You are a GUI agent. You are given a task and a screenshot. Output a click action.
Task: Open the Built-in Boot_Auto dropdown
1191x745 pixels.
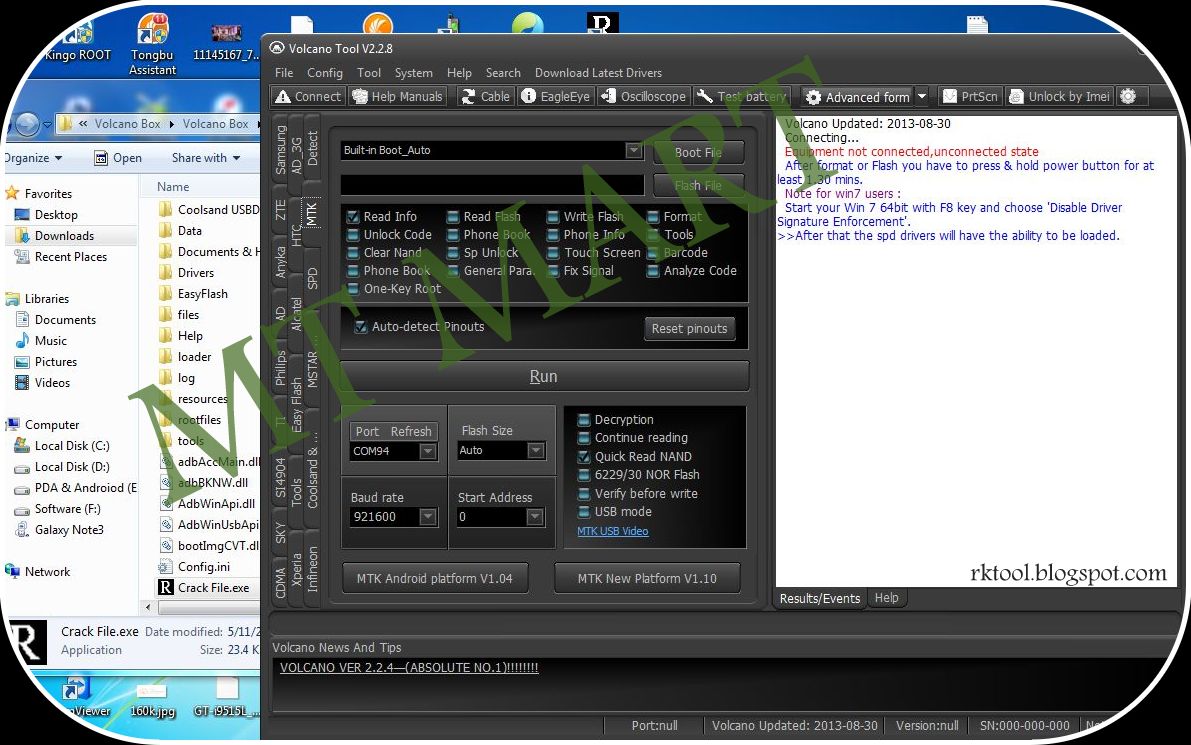[x=633, y=150]
